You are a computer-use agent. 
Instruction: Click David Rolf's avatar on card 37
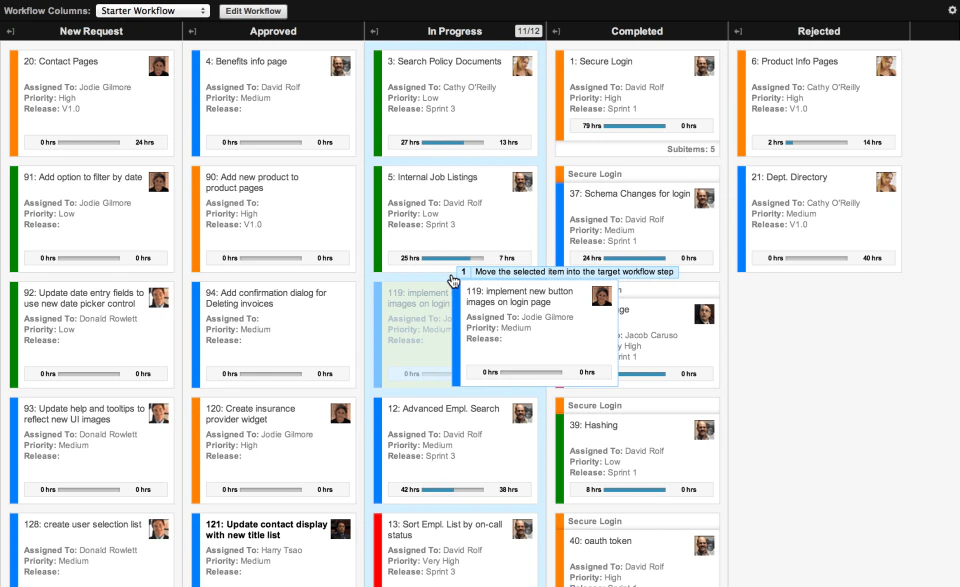[x=704, y=197]
